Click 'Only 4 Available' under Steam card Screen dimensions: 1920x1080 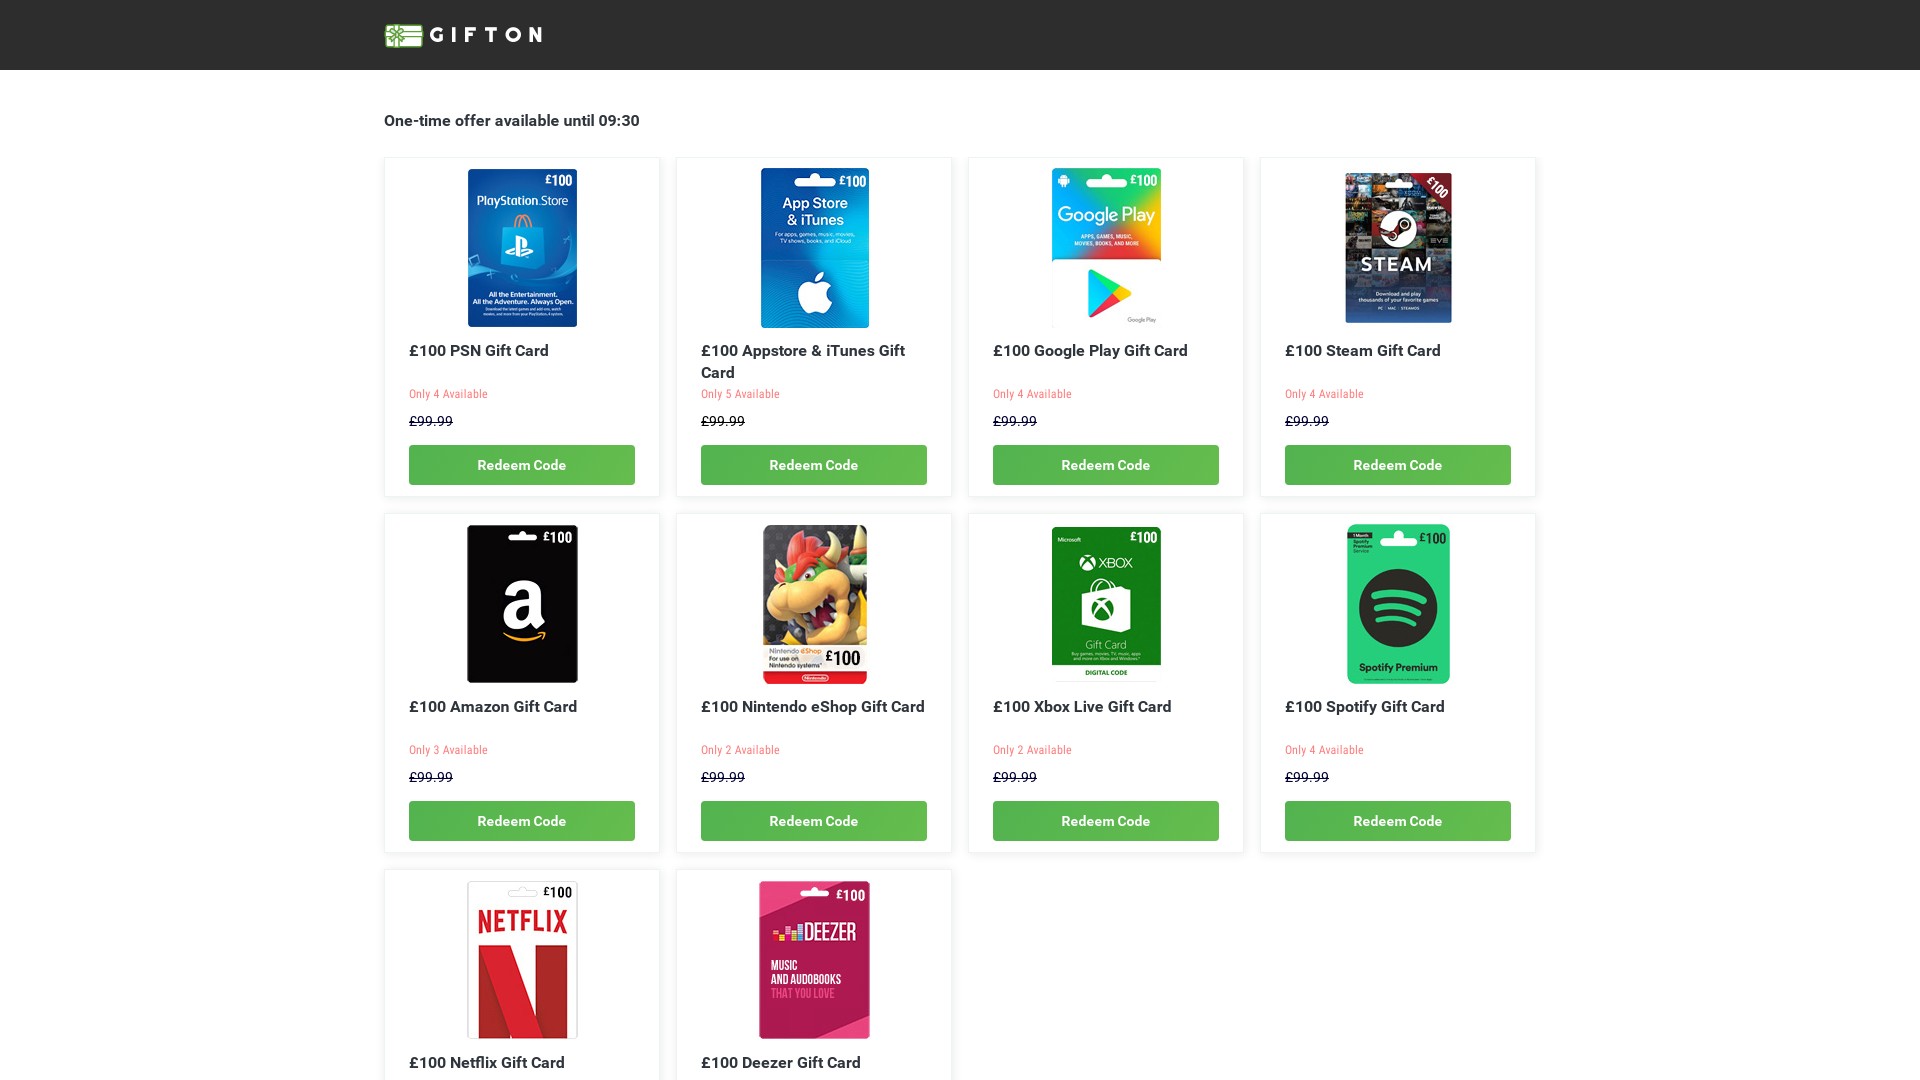click(1324, 394)
